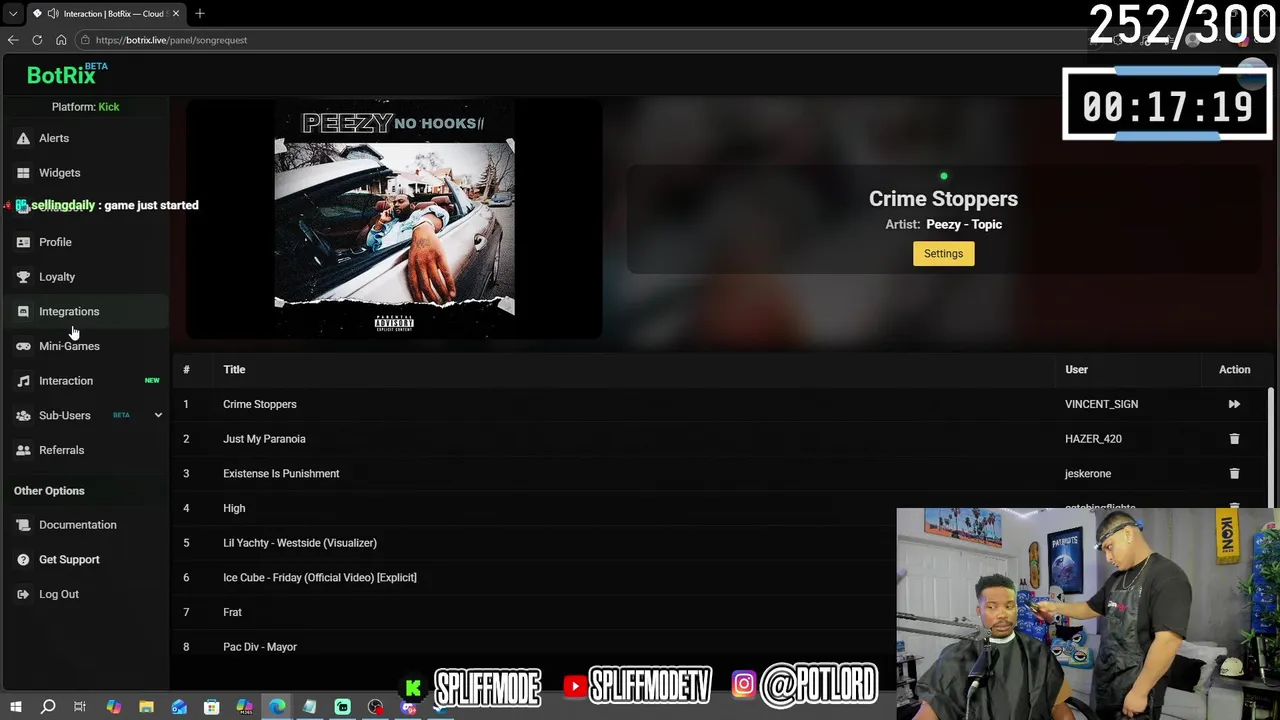The width and height of the screenshot is (1280, 720).
Task: Expand the Sub-Users chevron
Action: (158, 415)
